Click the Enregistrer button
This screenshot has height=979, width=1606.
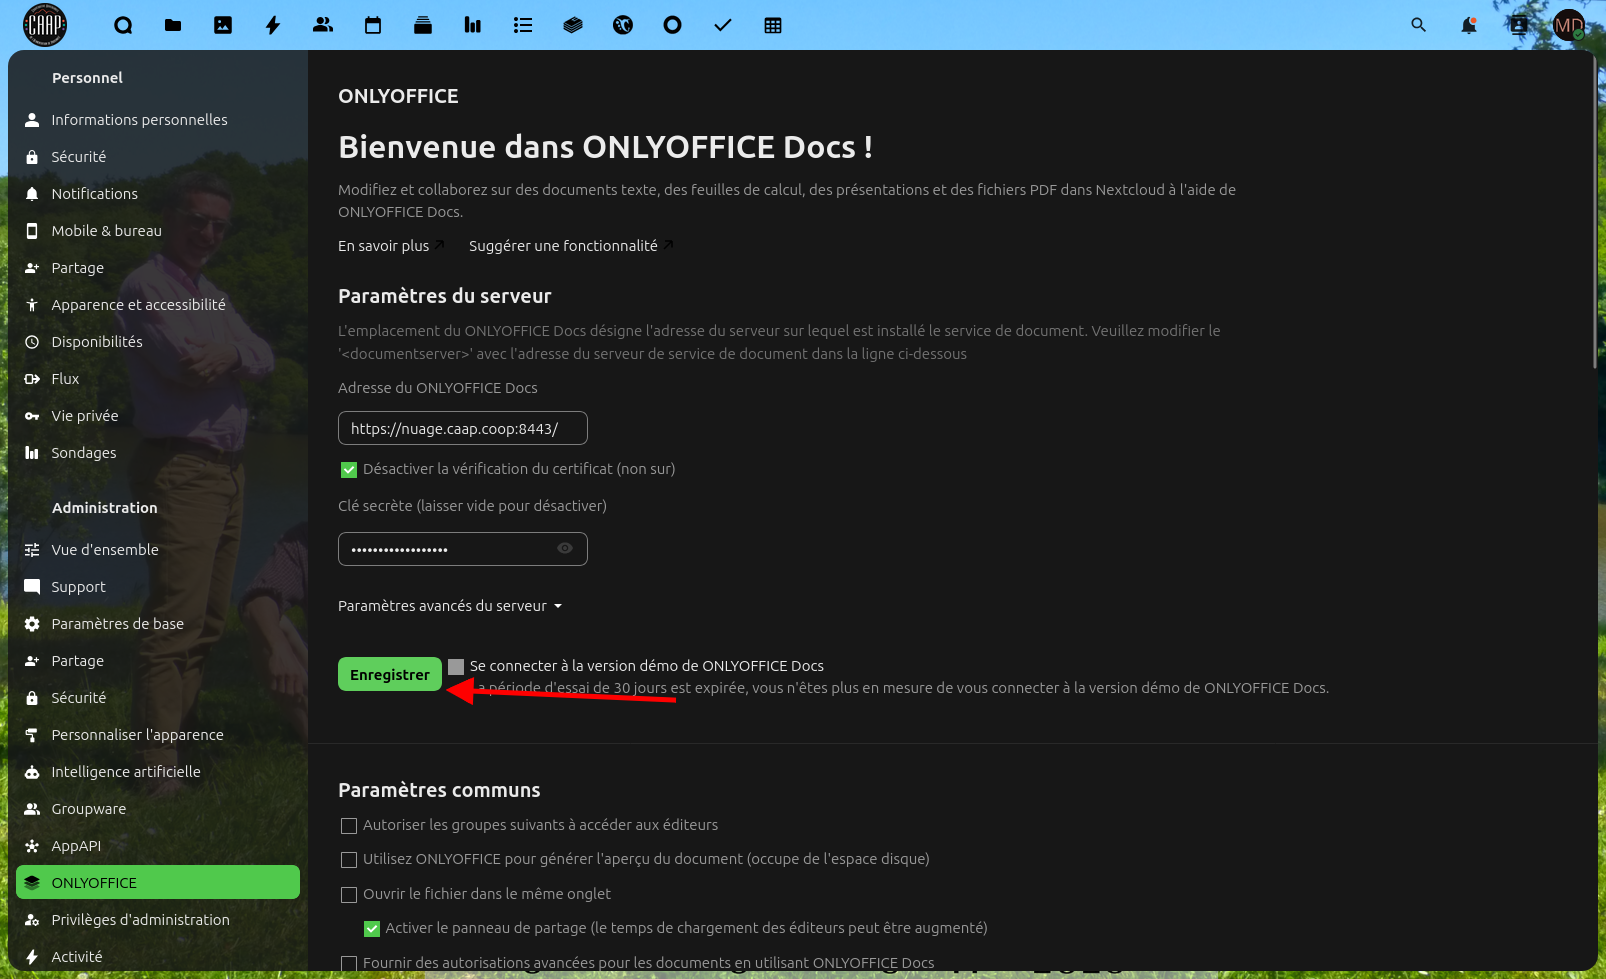pyautogui.click(x=390, y=674)
